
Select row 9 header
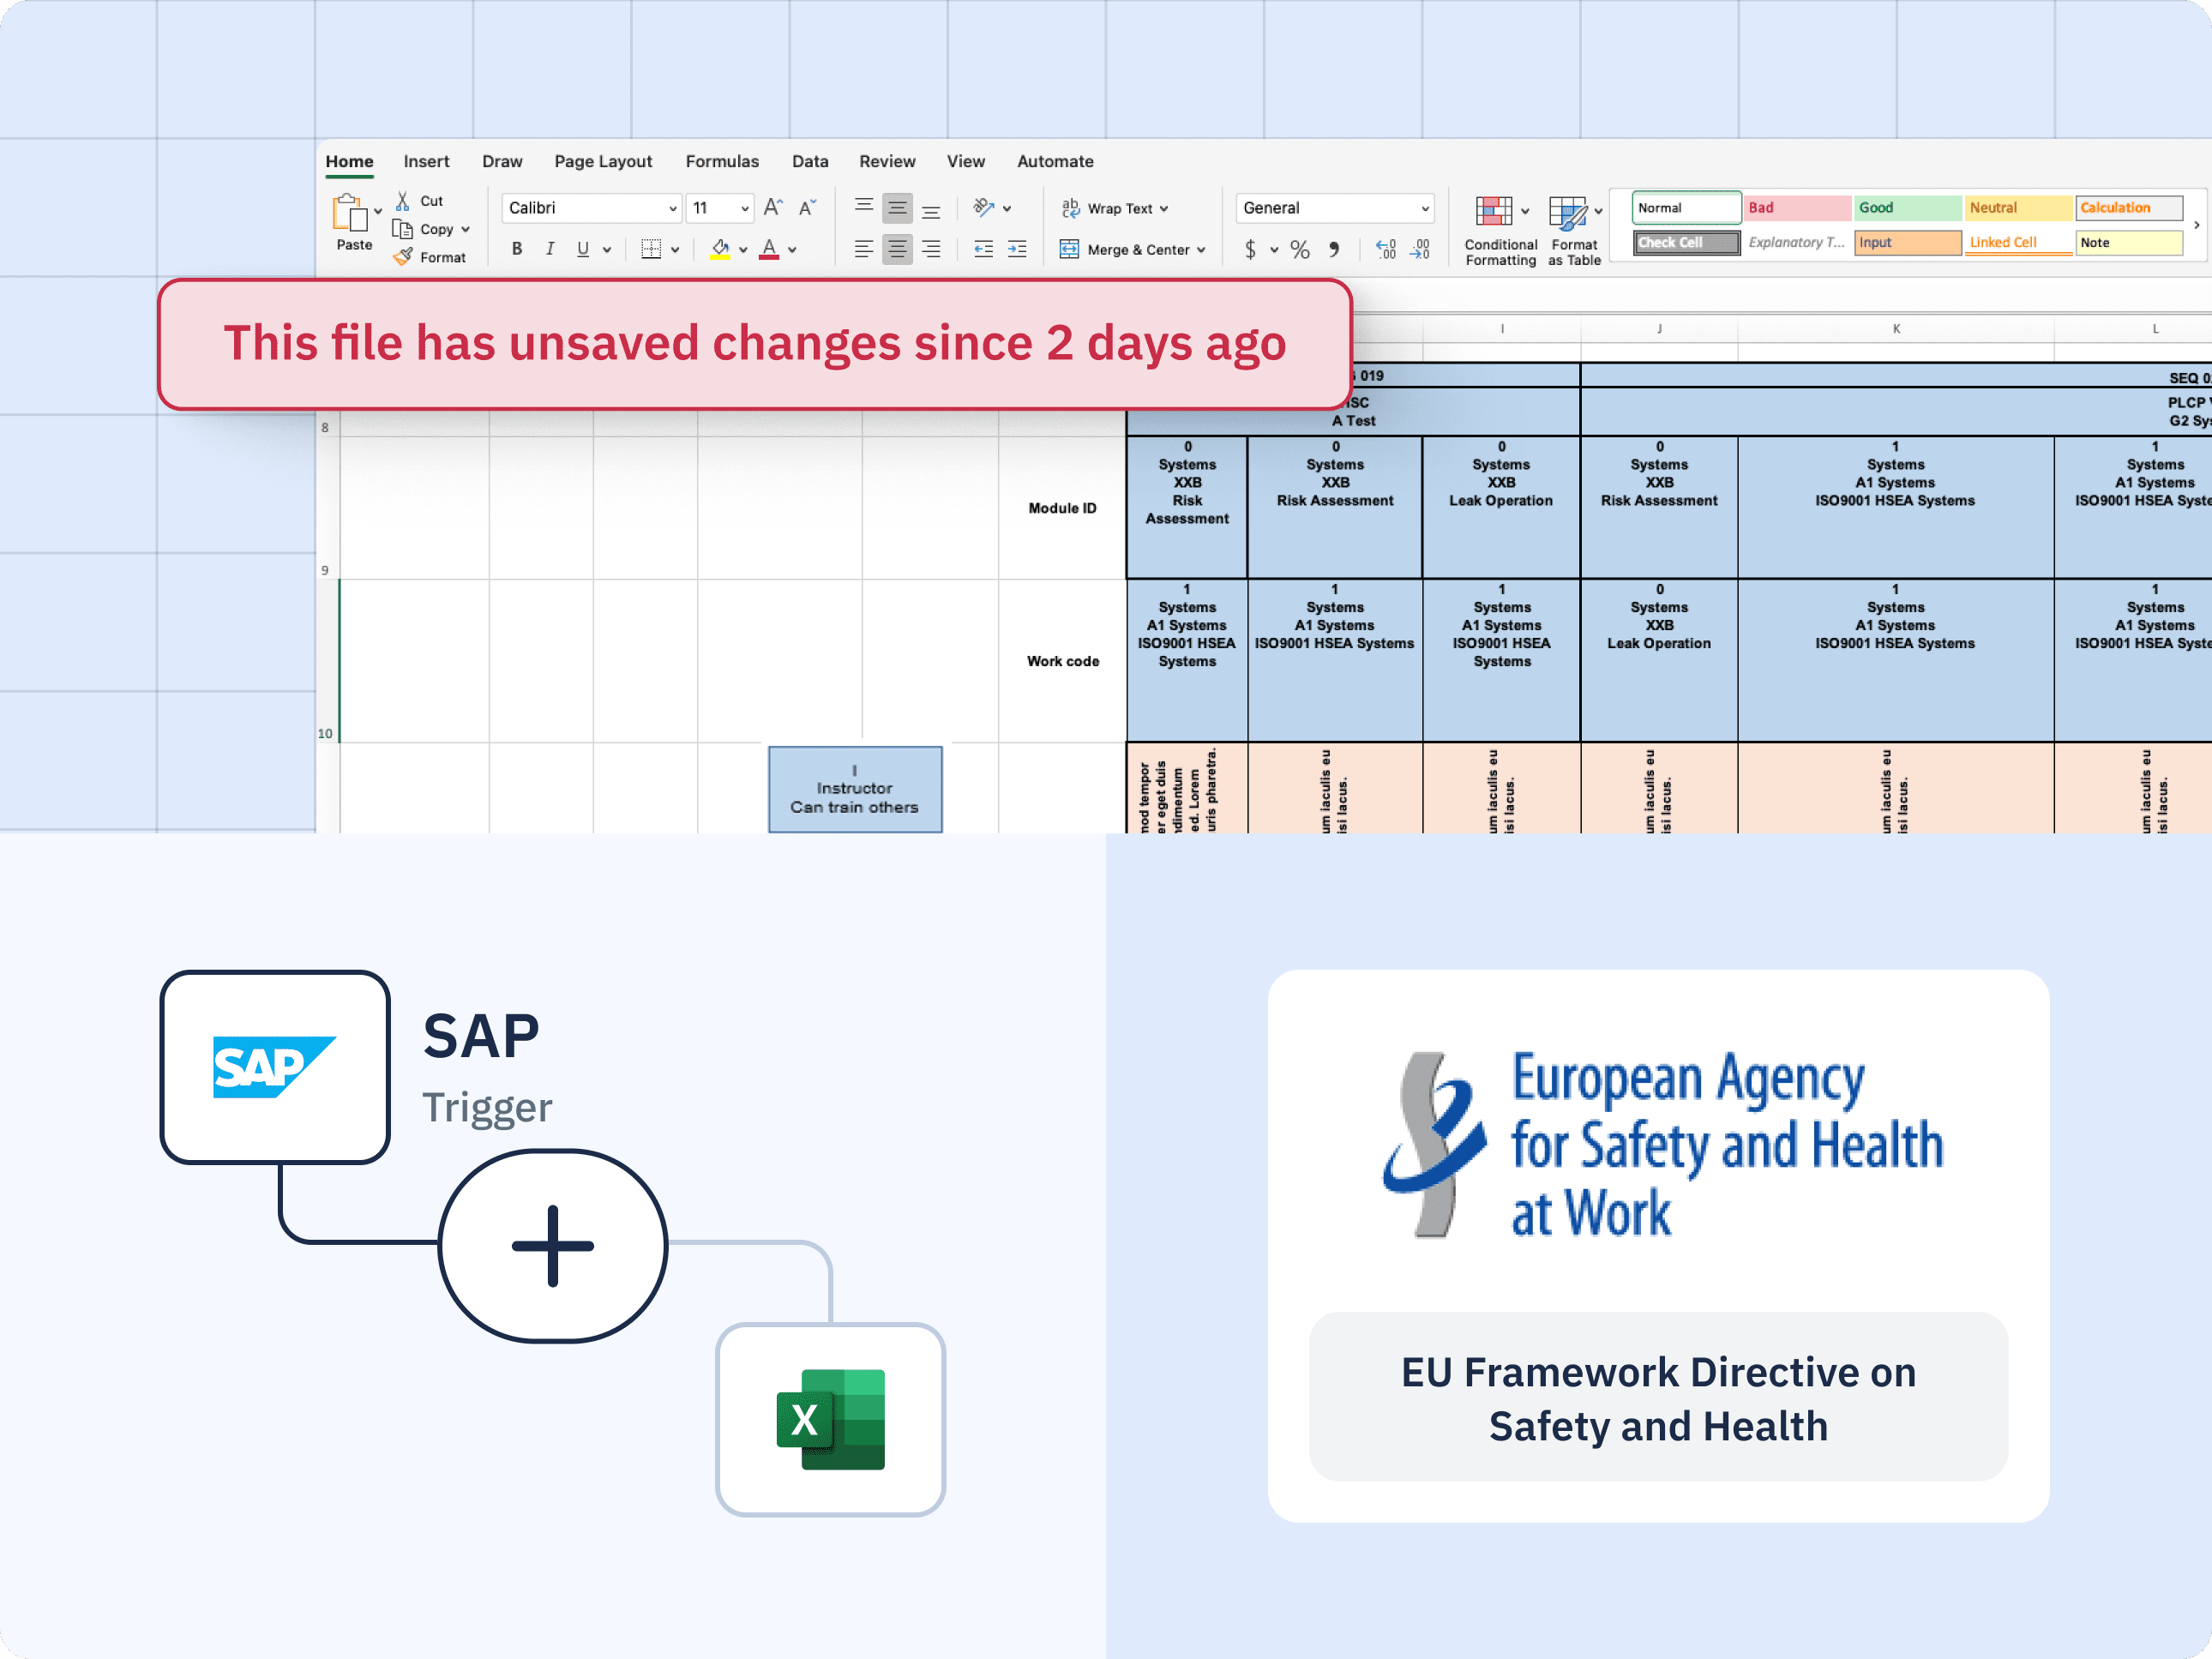(x=327, y=508)
